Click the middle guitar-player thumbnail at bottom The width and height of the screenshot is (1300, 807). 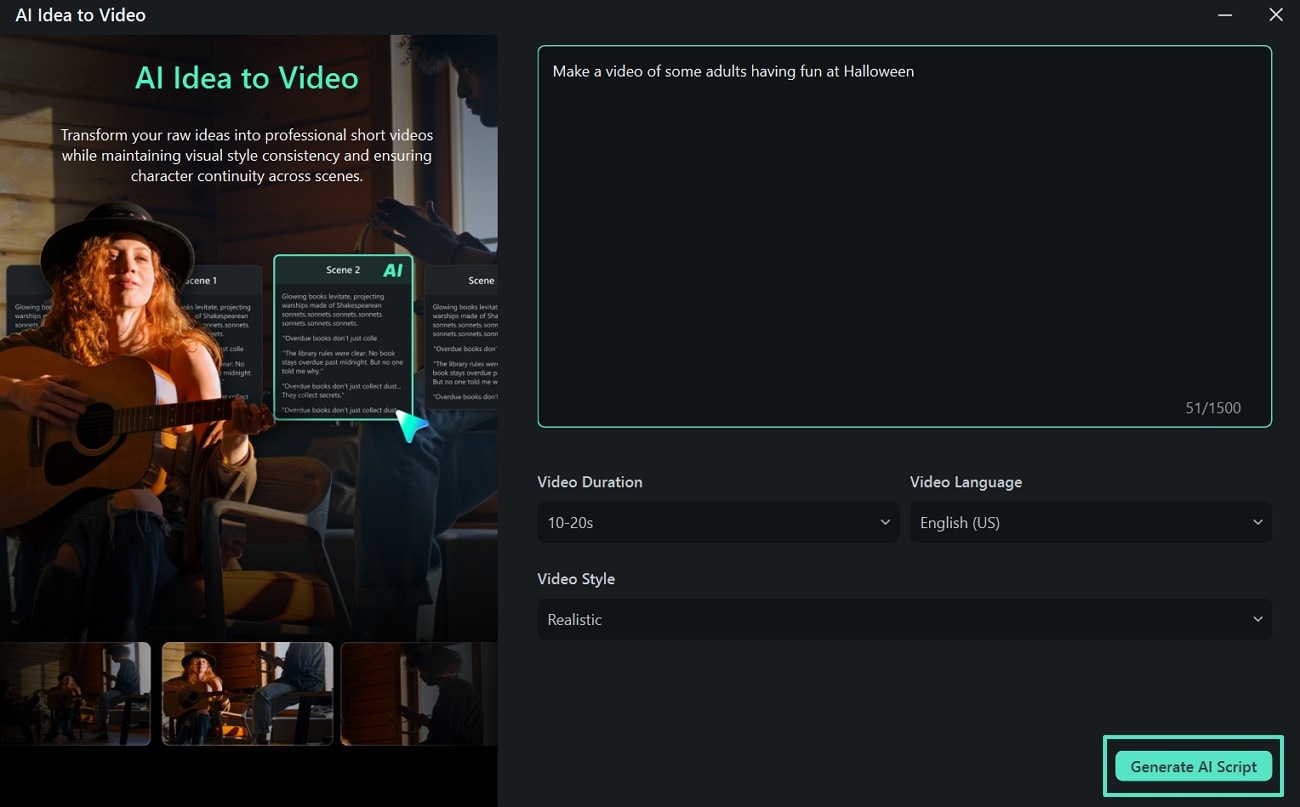pos(247,693)
